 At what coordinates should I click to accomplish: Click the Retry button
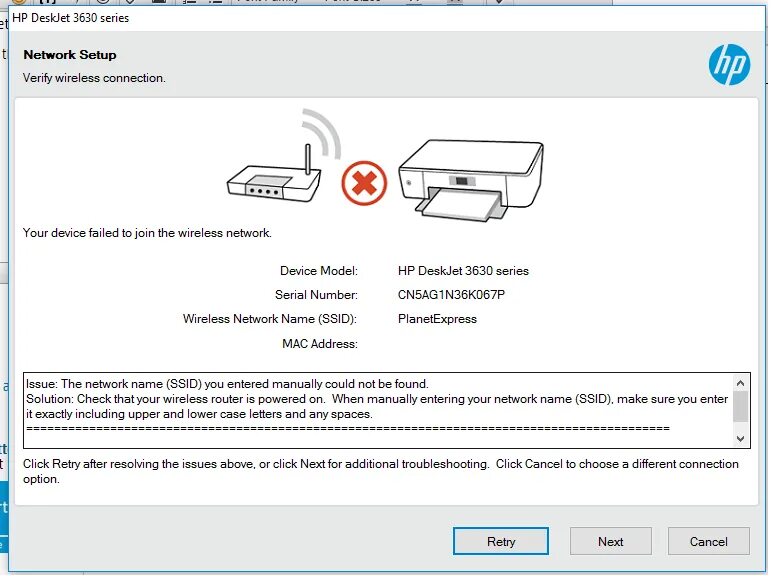click(500, 541)
